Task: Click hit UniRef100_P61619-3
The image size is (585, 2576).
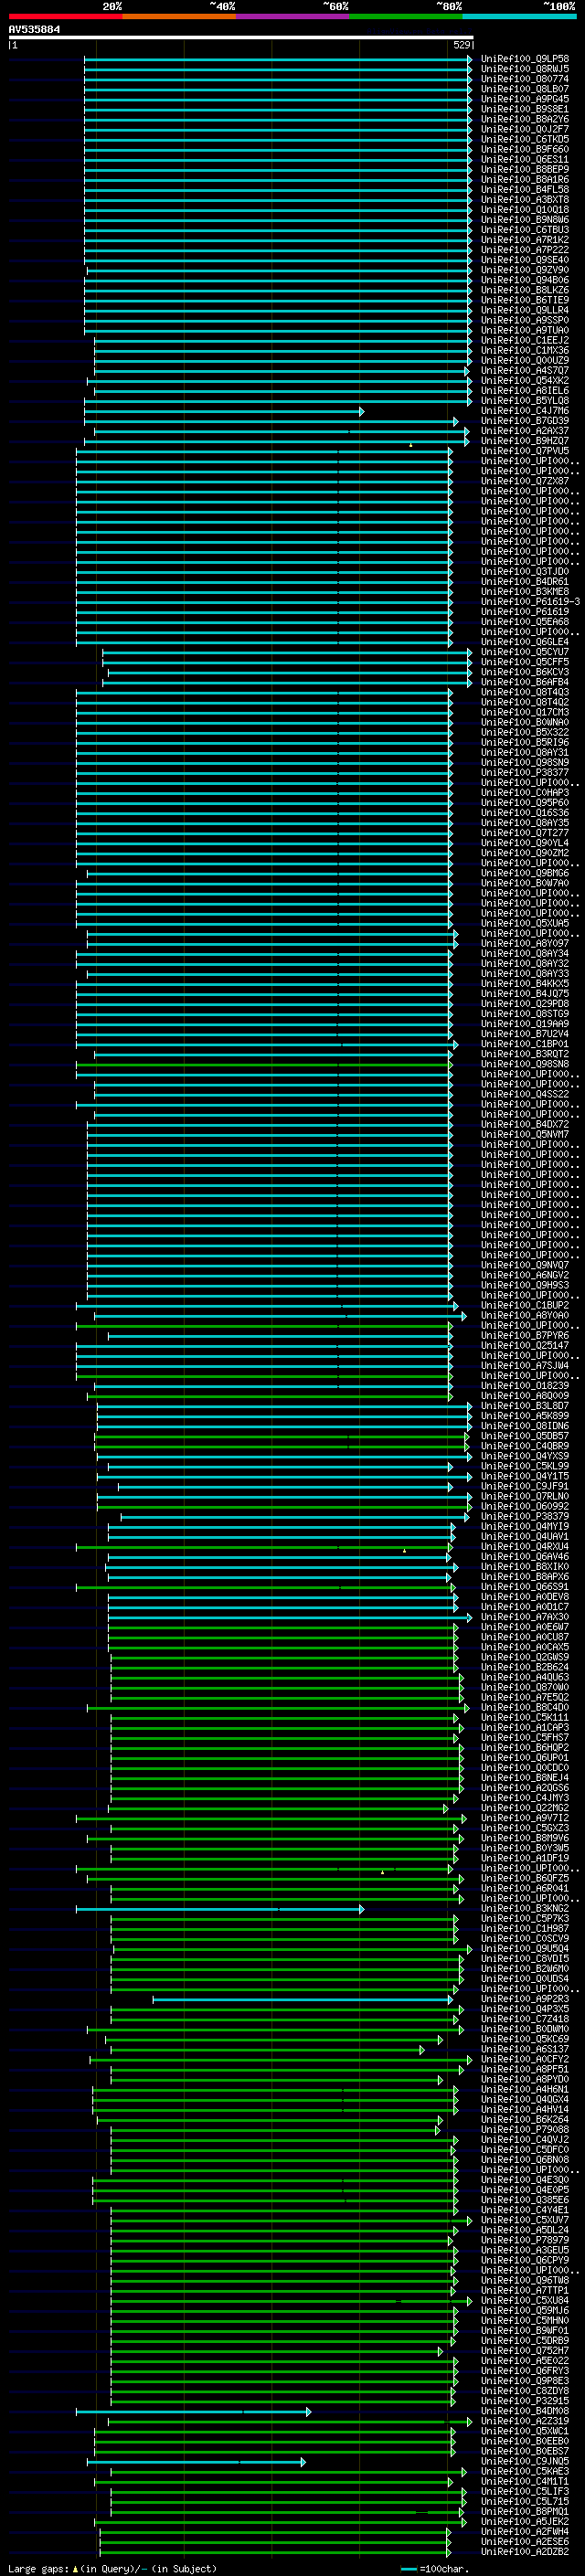Action: 531,601
